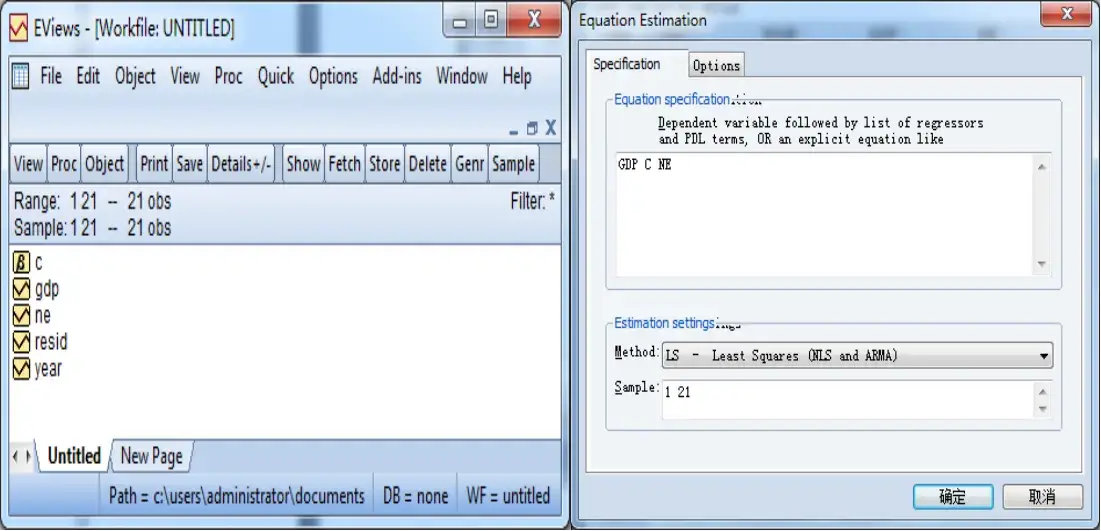Switch to the Options tab in dialog
This screenshot has height=531, width=1101.
[x=716, y=66]
